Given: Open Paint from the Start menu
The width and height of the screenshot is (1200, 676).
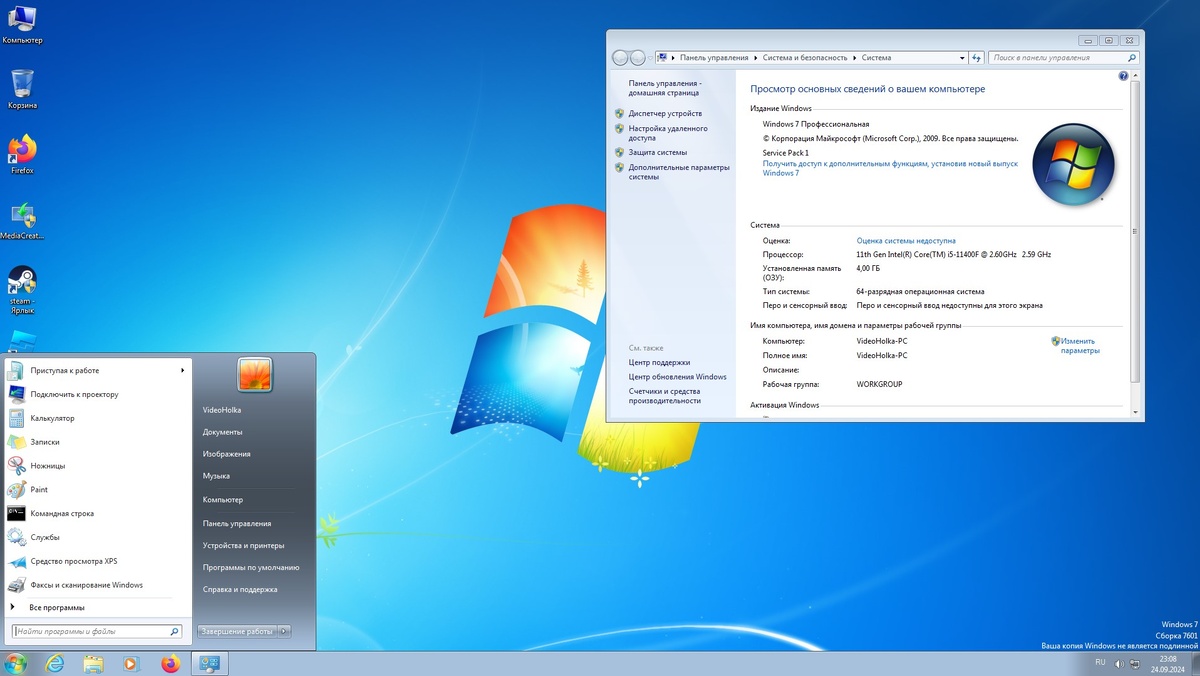Looking at the screenshot, I should tap(98, 490).
